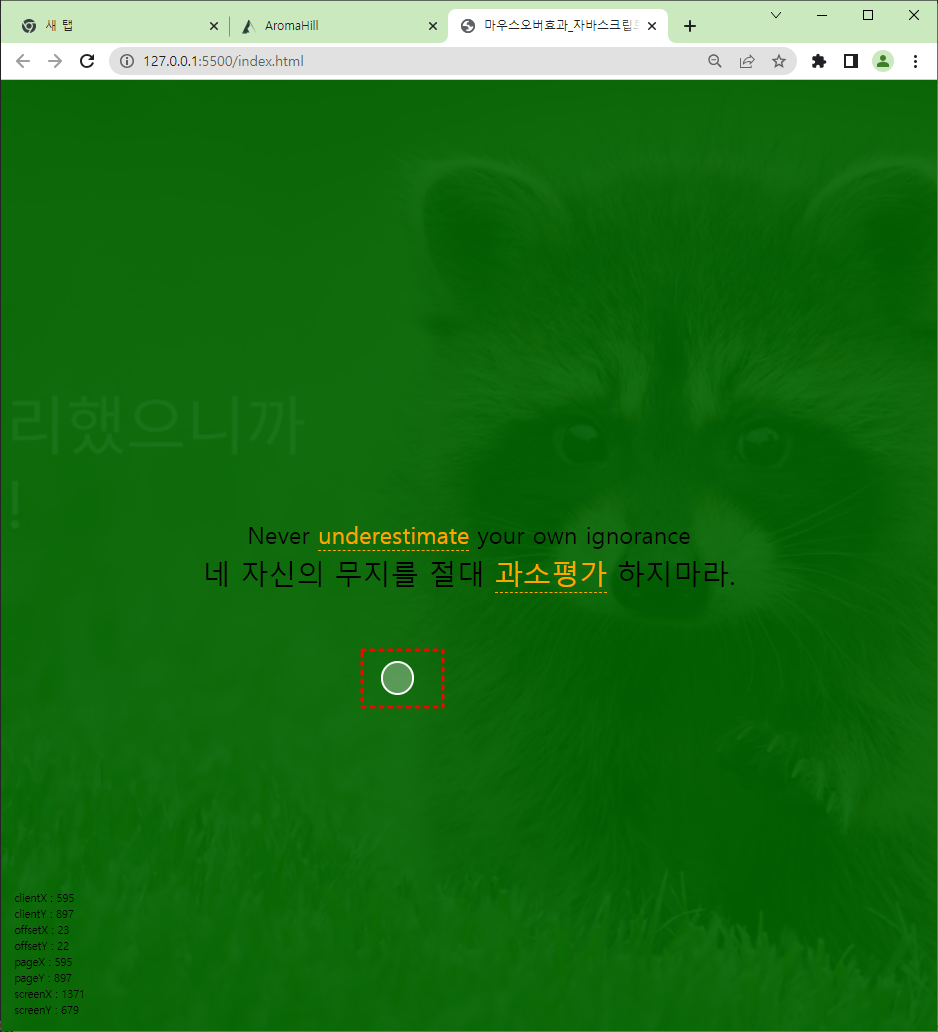Click the clientX : 595 readout

(x=44, y=898)
